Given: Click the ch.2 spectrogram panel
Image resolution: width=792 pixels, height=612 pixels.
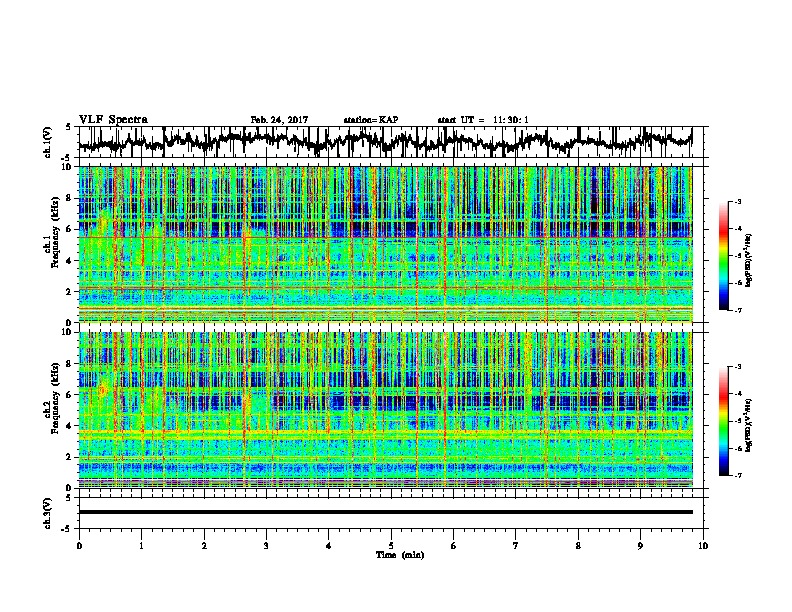Looking at the screenshot, I should 385,410.
